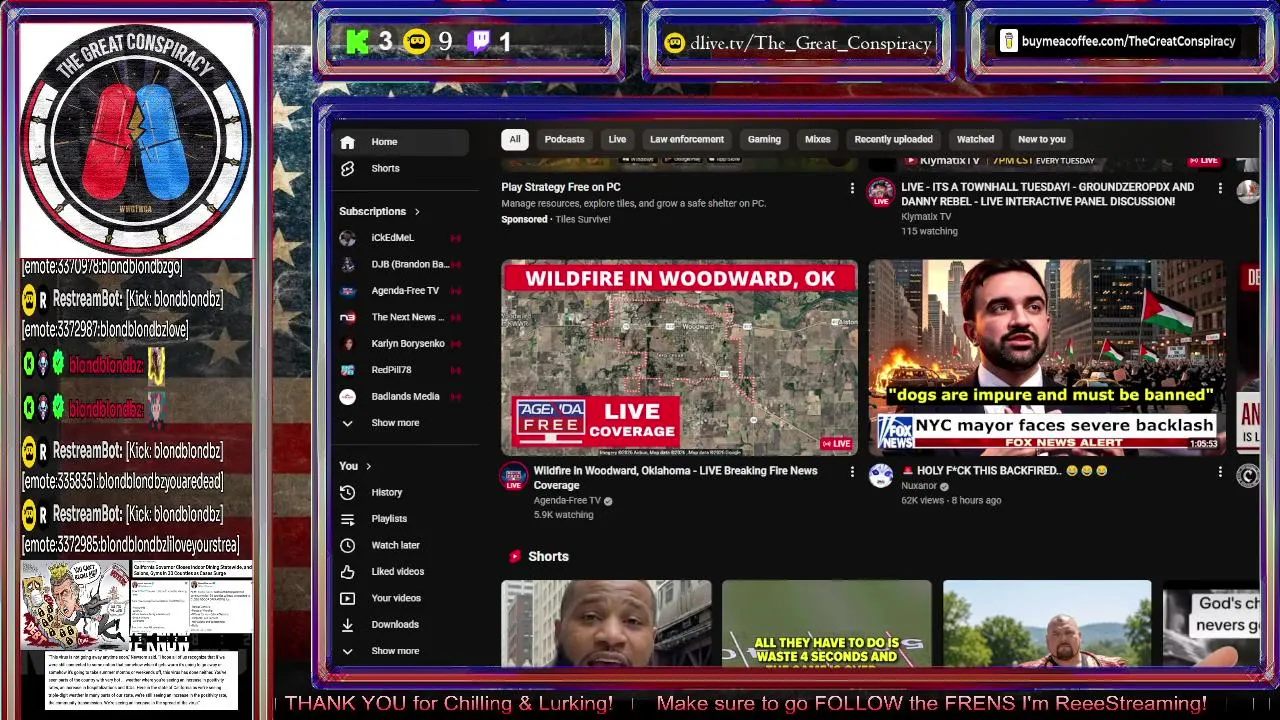Screen dimensions: 1280x720
Task: Click the Karlyn Borysenko channel avatar
Action: (347, 344)
